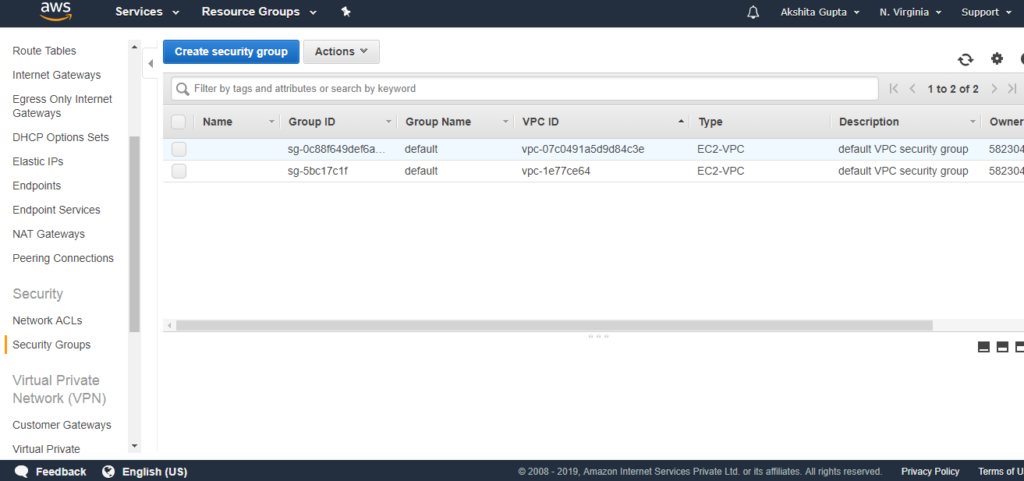
Task: Click the sidebar vertical scrollbar thumb
Action: [x=135, y=234]
